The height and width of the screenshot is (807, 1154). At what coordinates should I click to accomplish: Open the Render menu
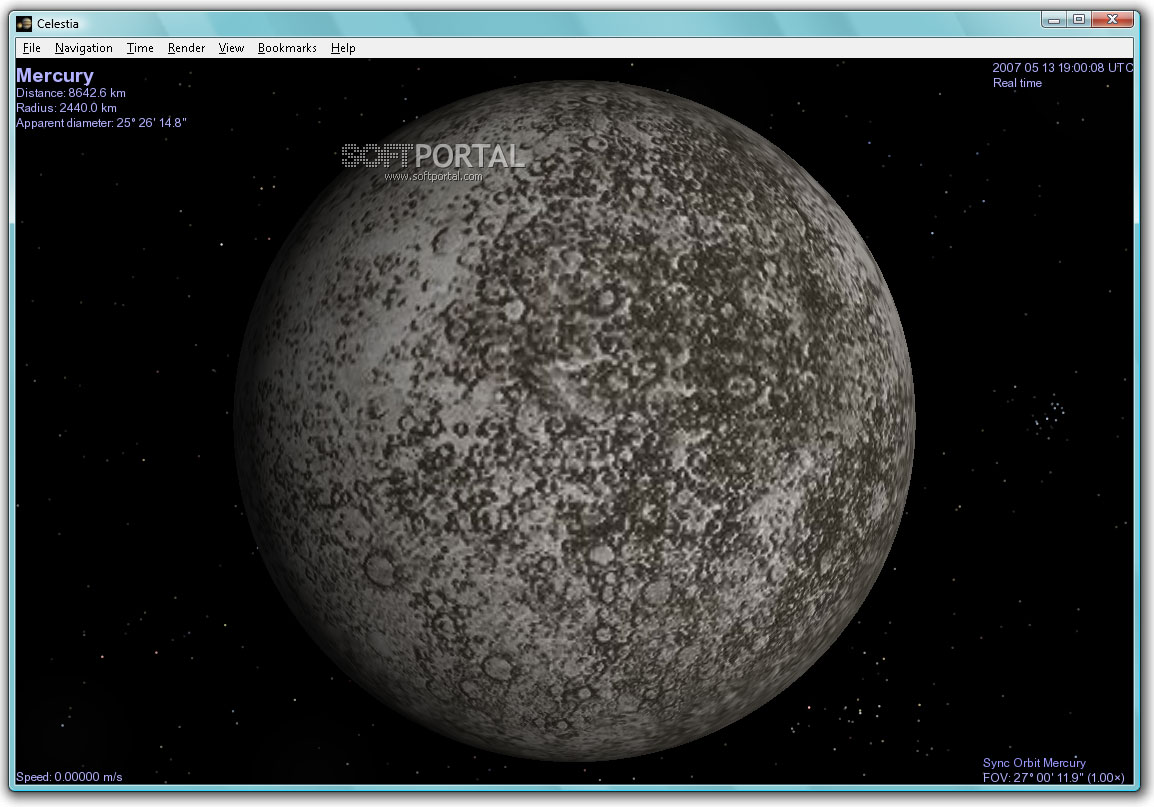coord(186,48)
